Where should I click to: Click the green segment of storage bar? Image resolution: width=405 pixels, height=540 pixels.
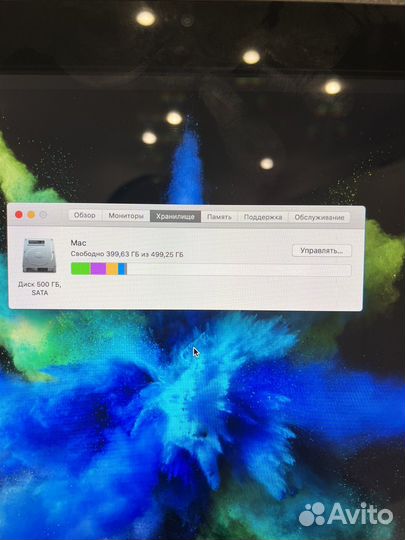coord(81,269)
